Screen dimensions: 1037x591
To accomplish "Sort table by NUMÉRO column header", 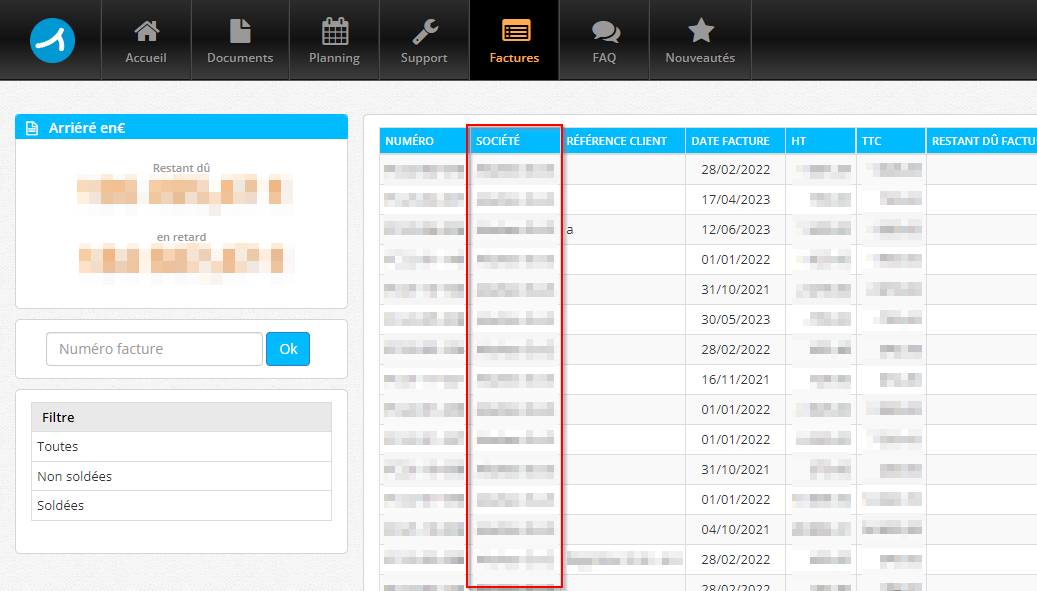I will (x=409, y=141).
